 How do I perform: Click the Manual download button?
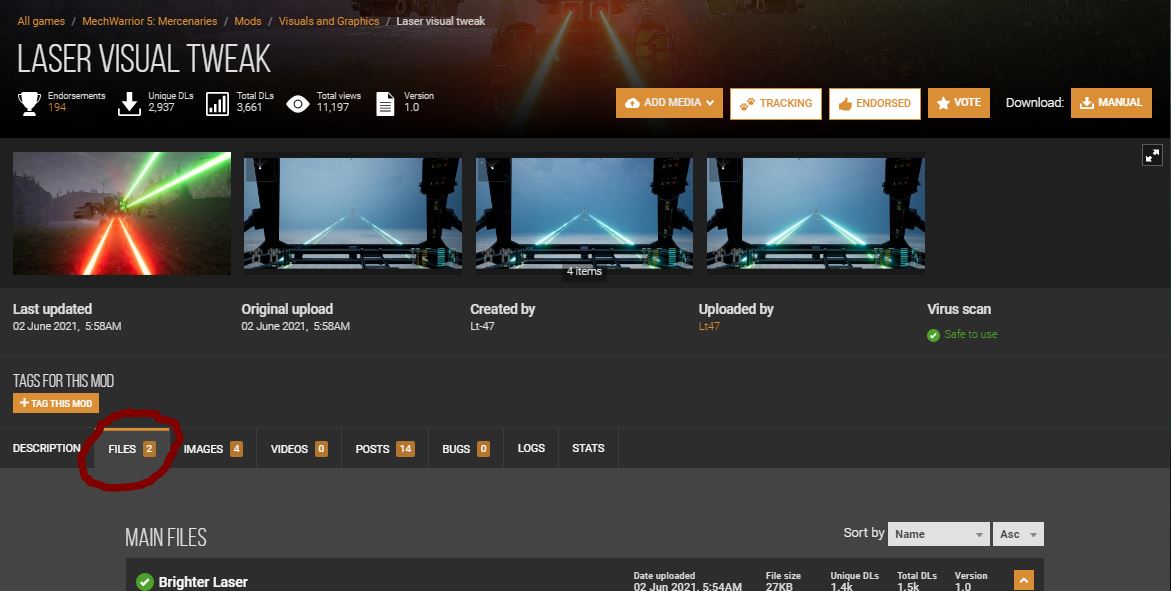(x=1111, y=103)
